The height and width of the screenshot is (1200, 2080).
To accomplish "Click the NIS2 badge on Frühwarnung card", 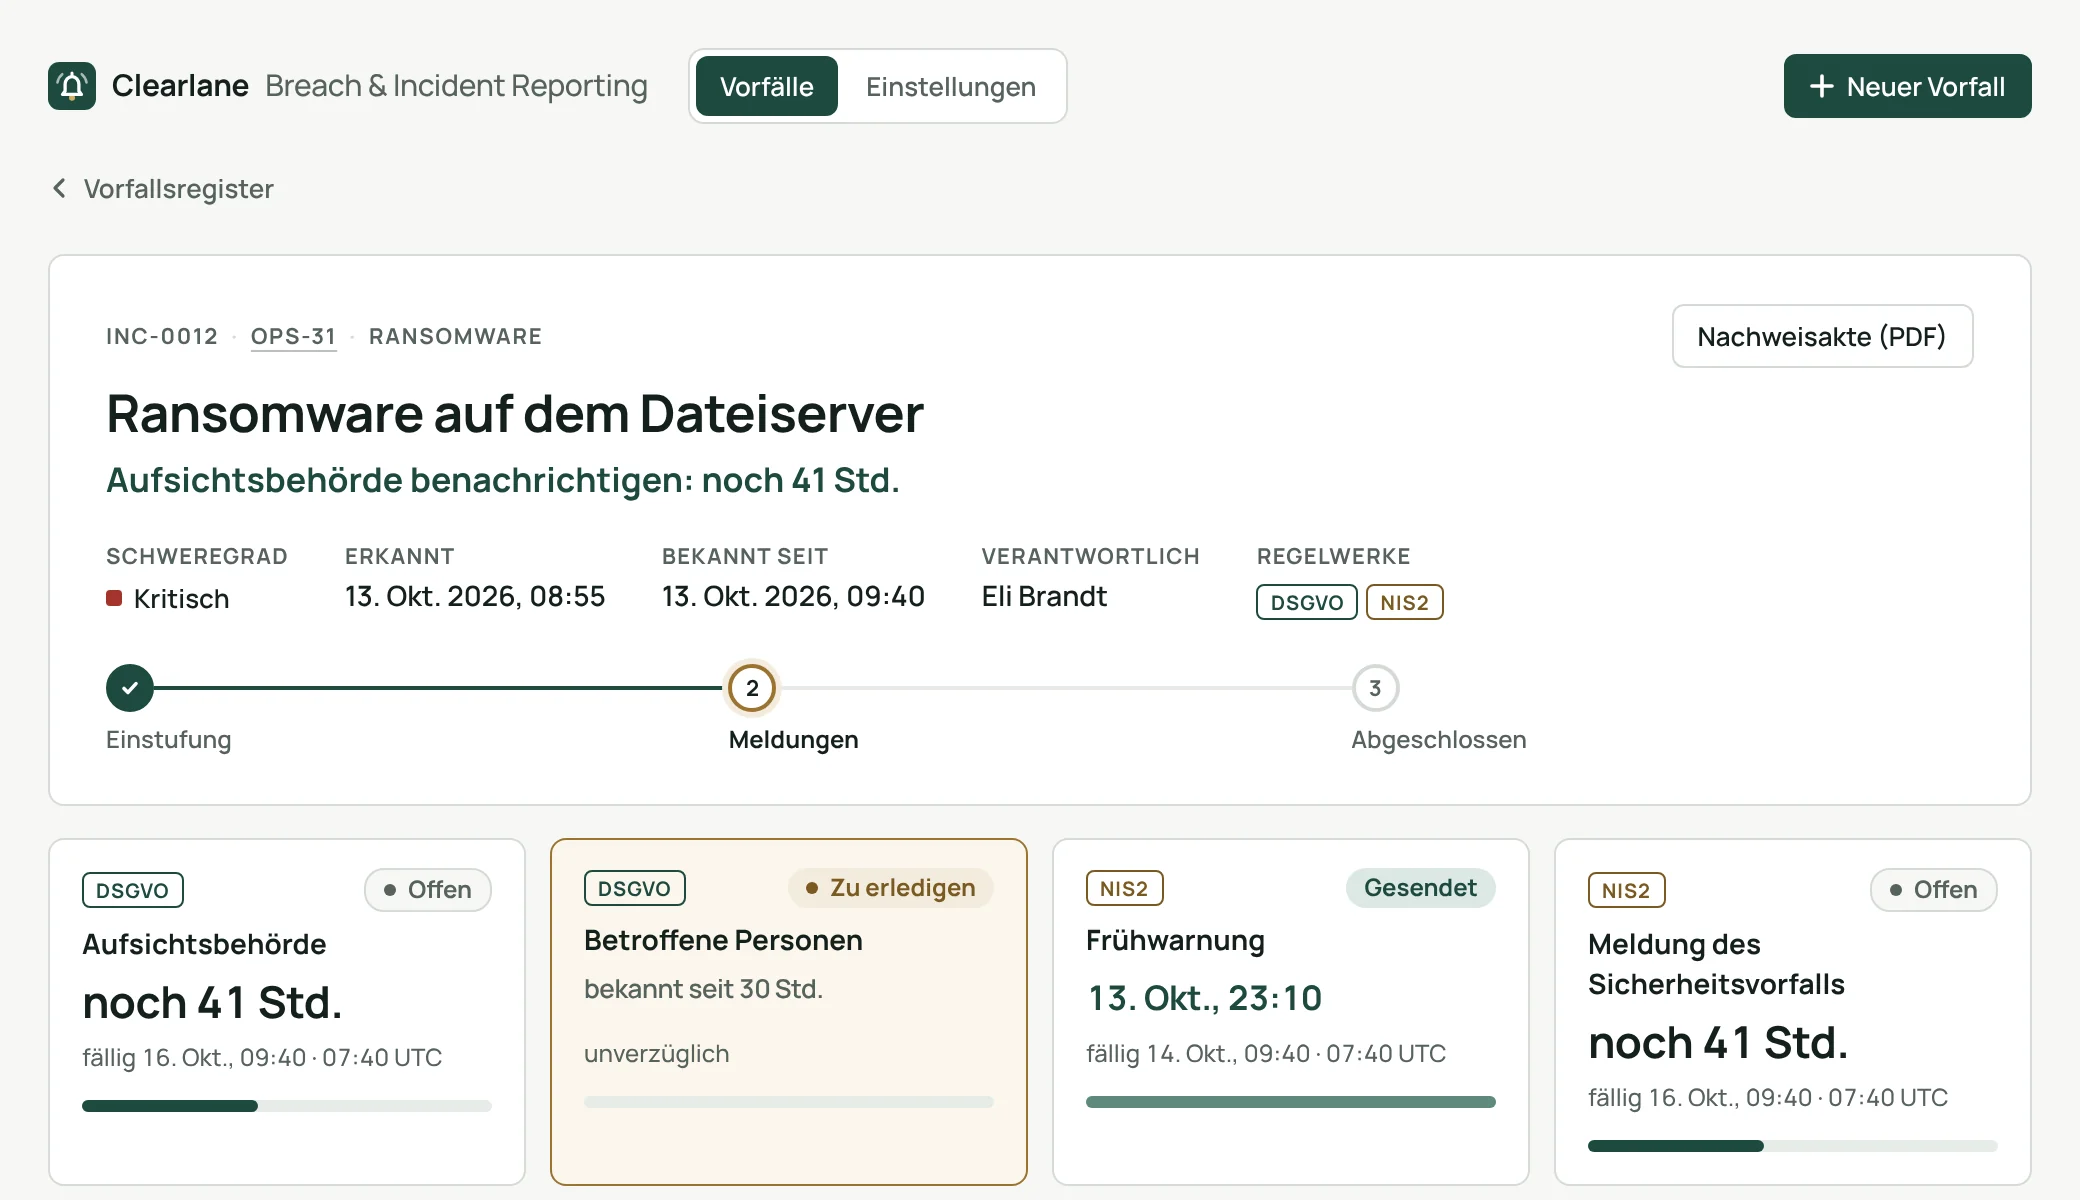I will pos(1124,888).
